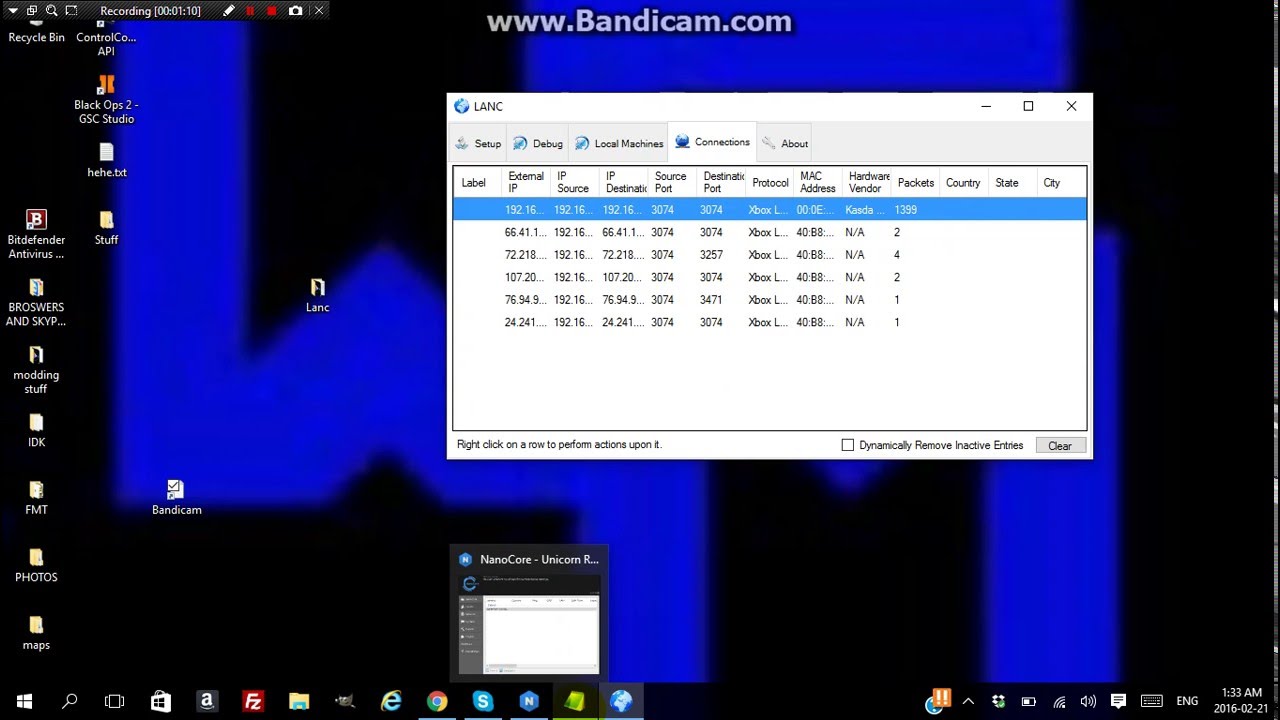Open the FMT folder on desktop
1280x720 pixels.
(36, 497)
